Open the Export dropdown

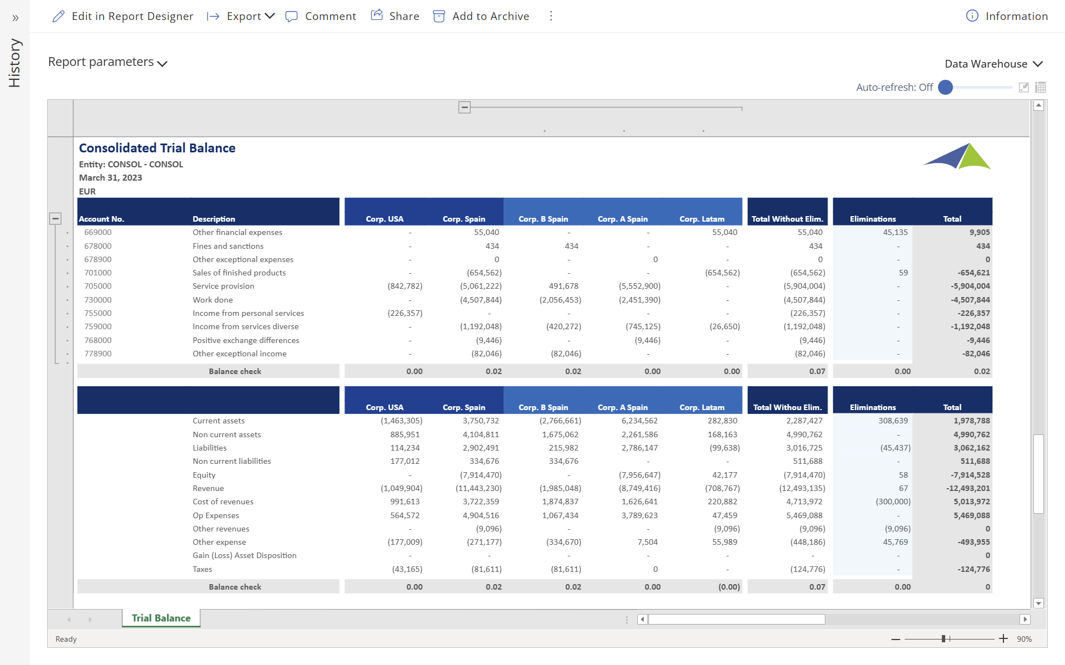tap(241, 16)
